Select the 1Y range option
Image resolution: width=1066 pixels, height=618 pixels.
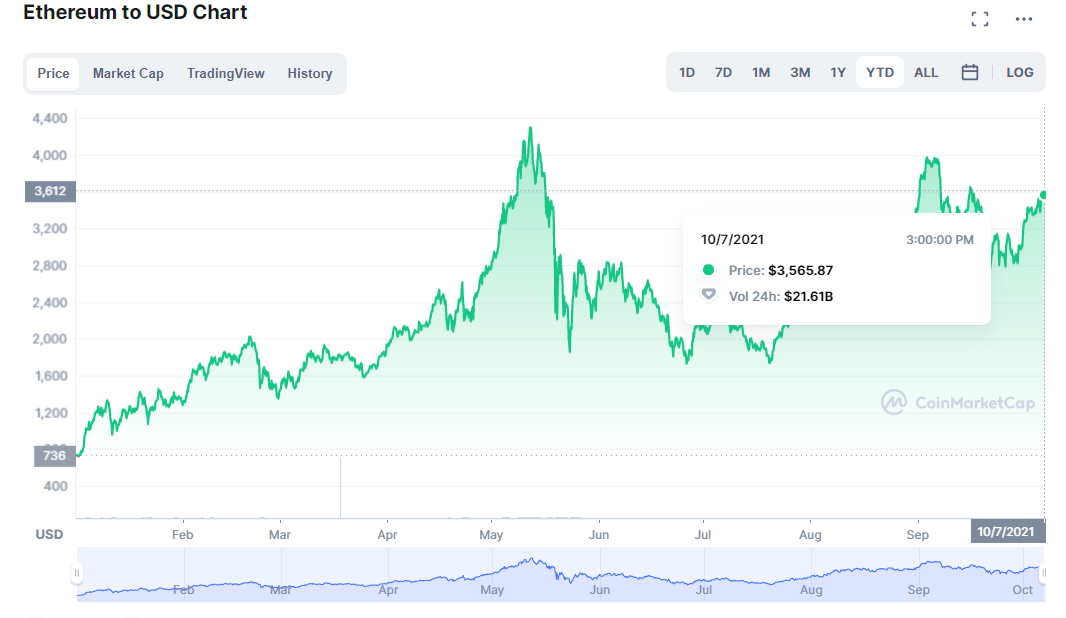838,72
